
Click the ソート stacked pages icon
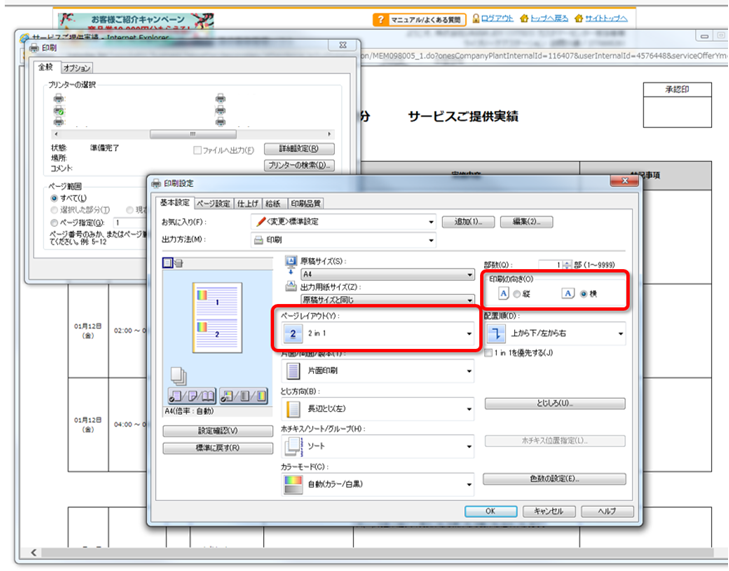[x=293, y=446]
